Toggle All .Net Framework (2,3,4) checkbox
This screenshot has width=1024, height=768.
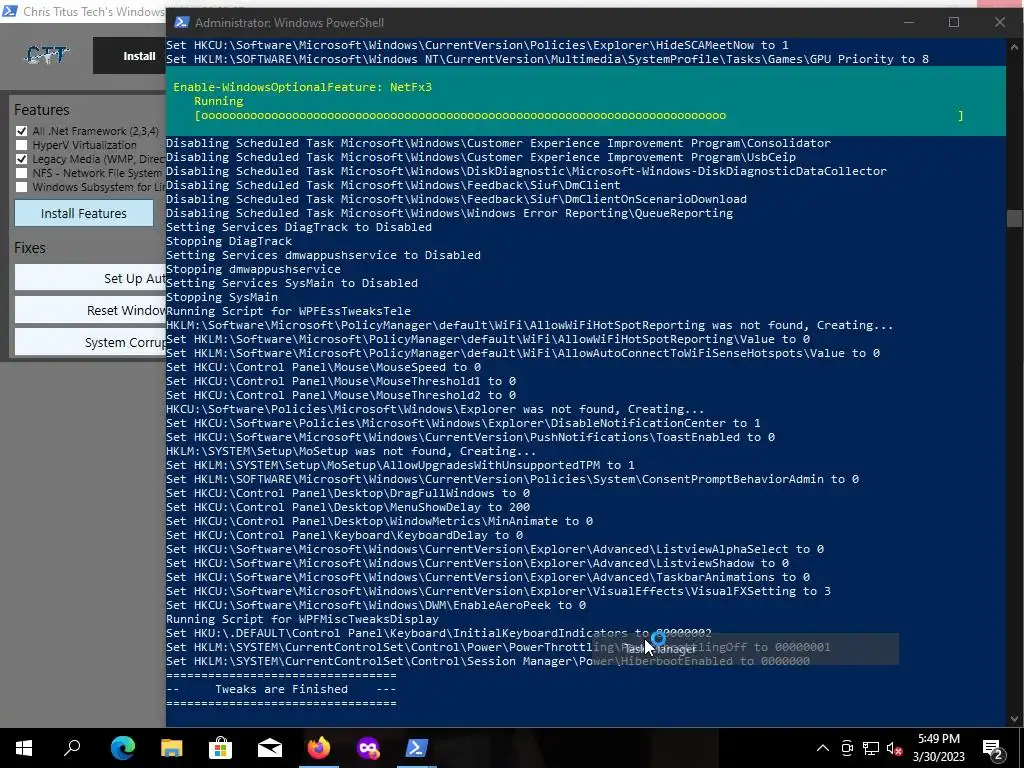(x=22, y=131)
